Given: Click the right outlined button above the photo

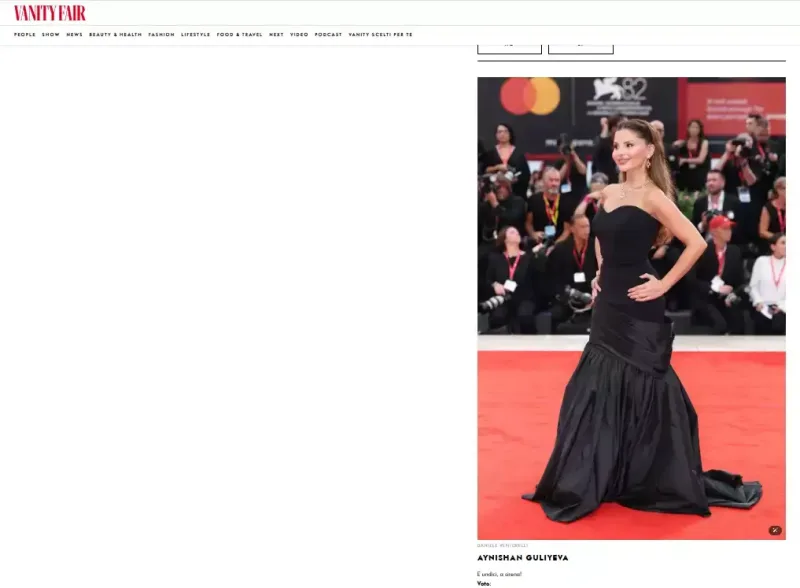Looking at the screenshot, I should tap(580, 46).
